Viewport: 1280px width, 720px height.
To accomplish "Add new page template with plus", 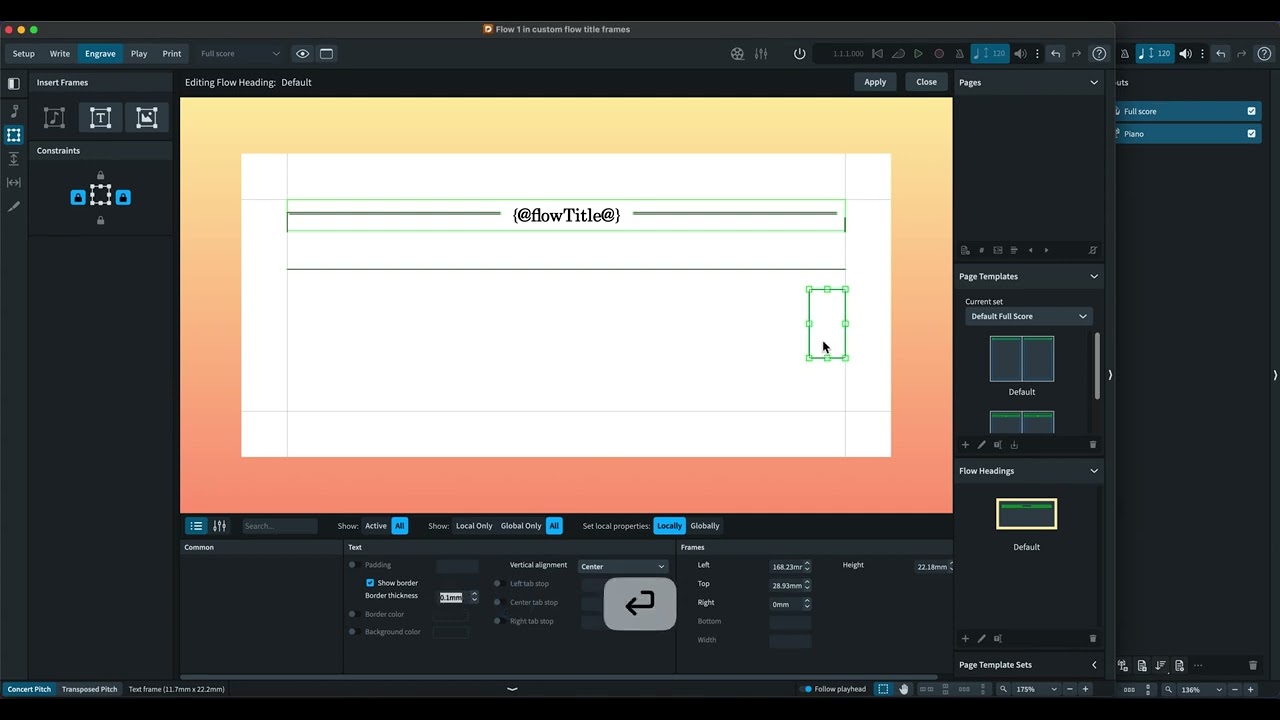I will coord(965,445).
